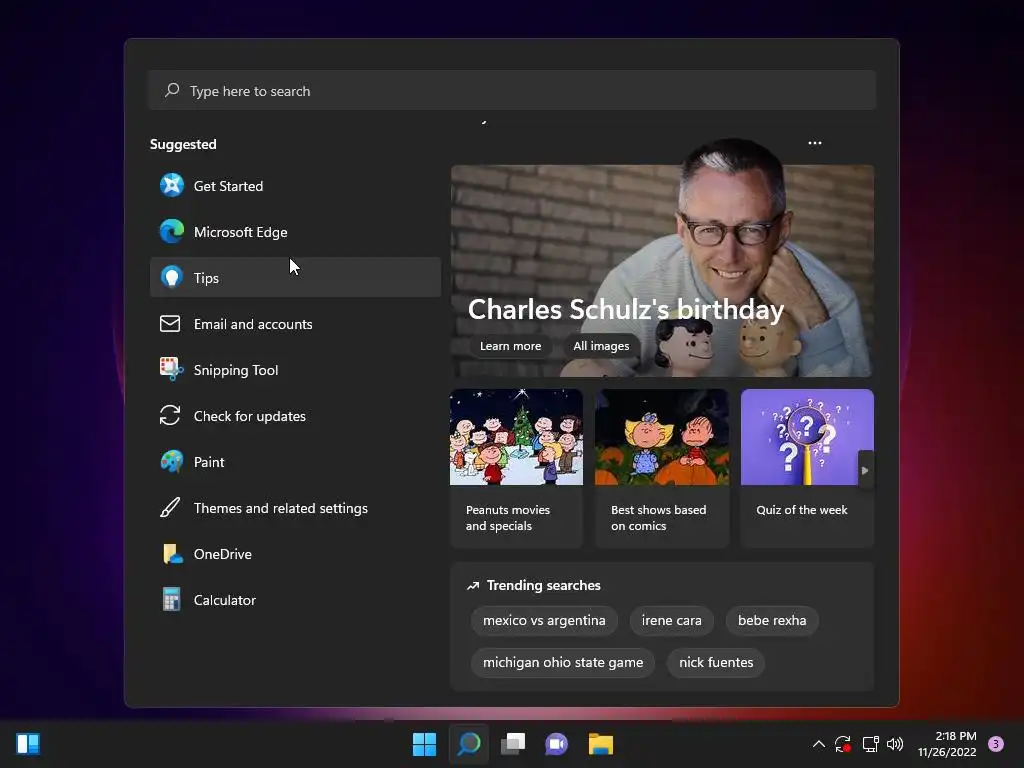The image size is (1024, 768).
Task: Click the Windows Start button on taskbar
Action: click(x=424, y=744)
